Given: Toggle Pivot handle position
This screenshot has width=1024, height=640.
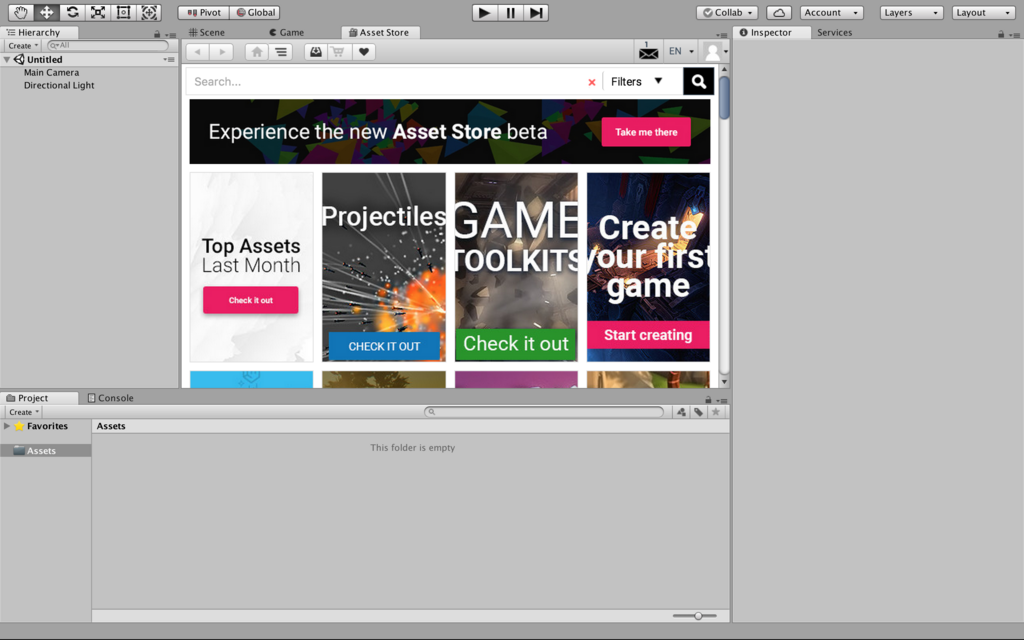Looking at the screenshot, I should 204,12.
